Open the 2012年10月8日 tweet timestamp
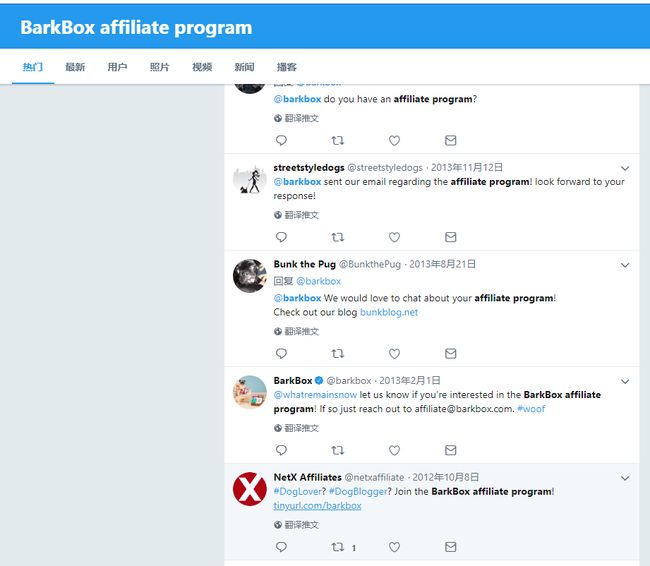Viewport: 650px width, 566px height. point(446,477)
